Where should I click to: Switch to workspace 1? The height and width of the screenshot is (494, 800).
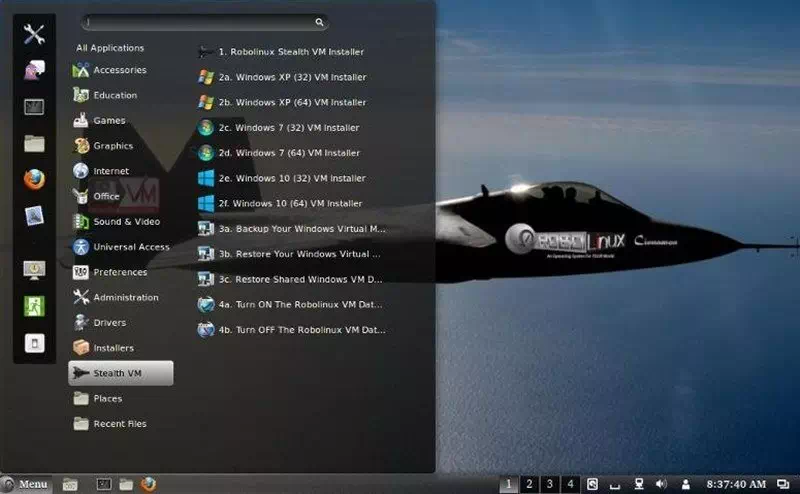[508, 484]
